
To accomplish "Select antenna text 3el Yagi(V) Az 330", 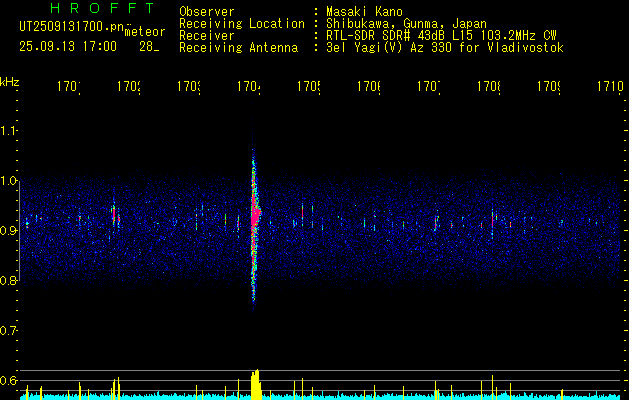I will pos(391,48).
